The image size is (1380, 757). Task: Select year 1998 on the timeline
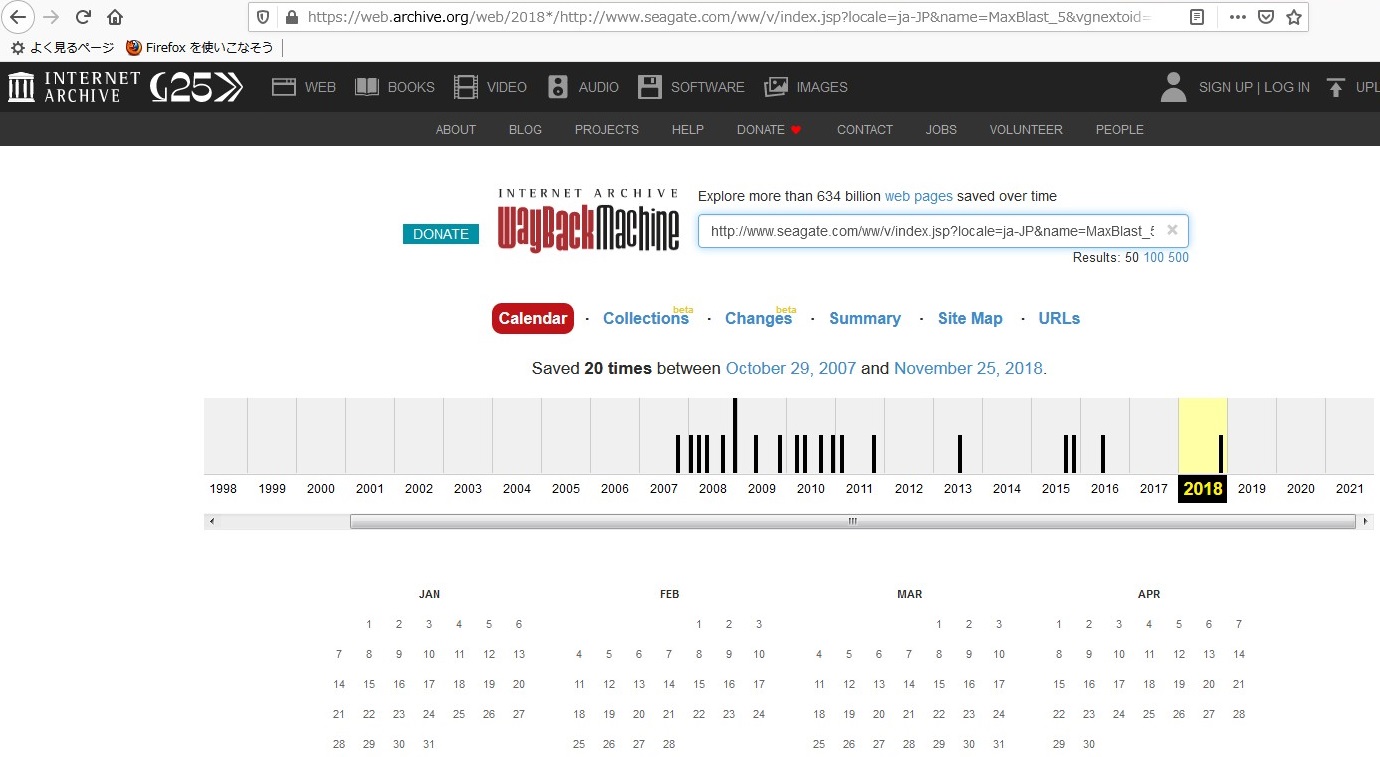(223, 489)
